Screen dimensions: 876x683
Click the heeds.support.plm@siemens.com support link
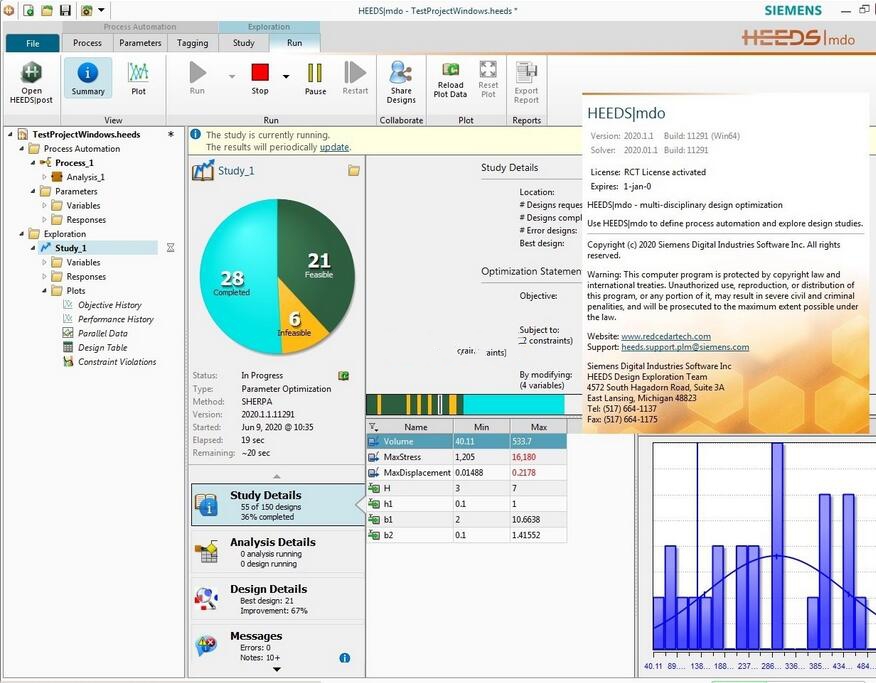coord(685,347)
